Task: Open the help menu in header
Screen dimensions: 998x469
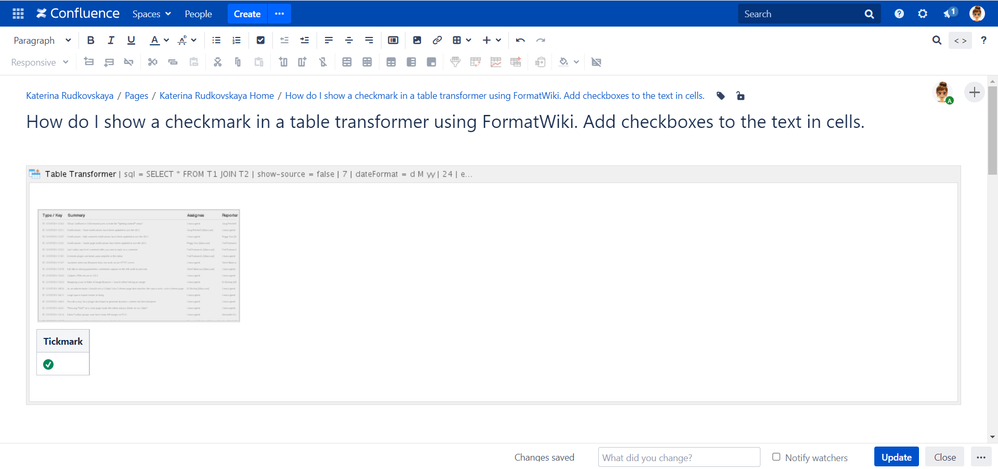Action: click(899, 13)
